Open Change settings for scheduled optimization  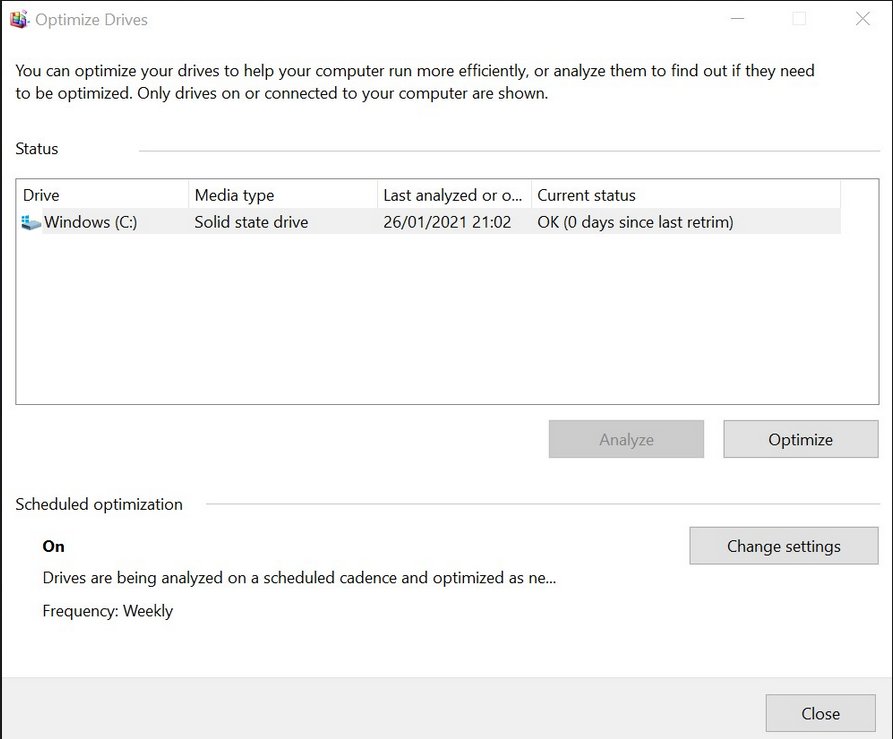[x=784, y=546]
